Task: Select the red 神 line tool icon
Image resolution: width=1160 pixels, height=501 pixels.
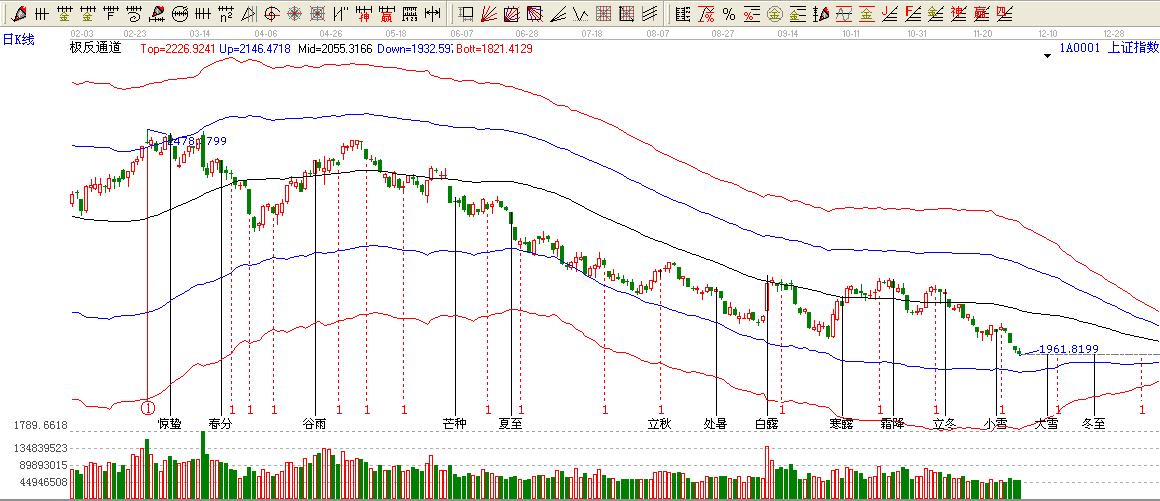Action: point(364,14)
